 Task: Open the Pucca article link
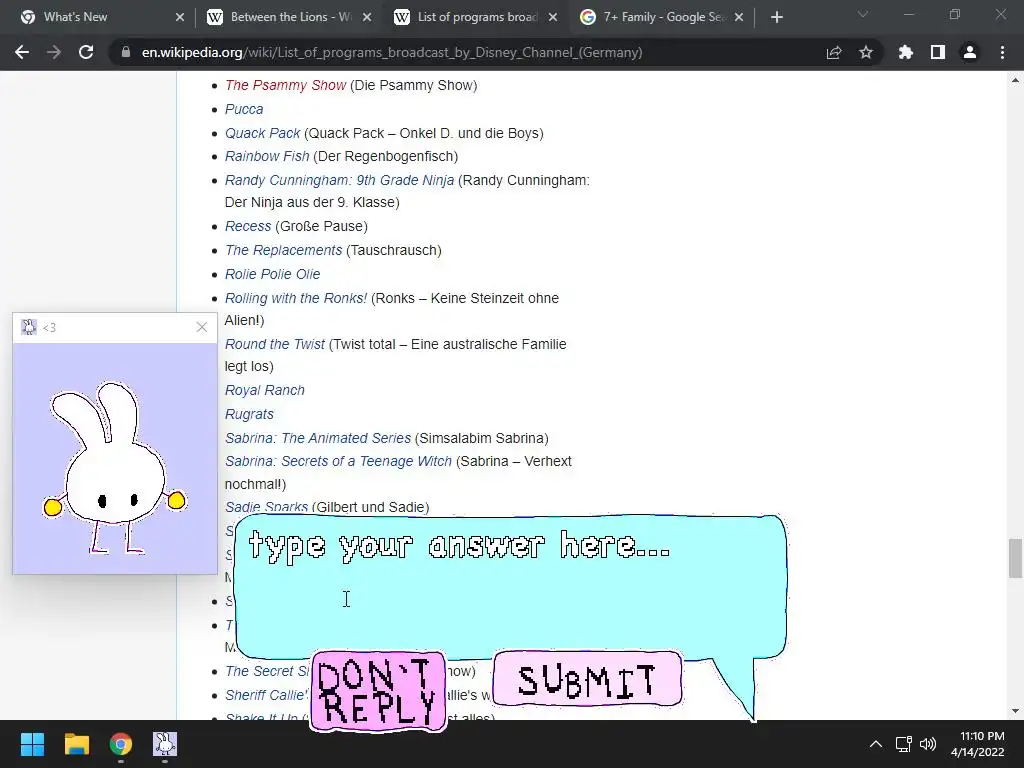click(x=244, y=109)
